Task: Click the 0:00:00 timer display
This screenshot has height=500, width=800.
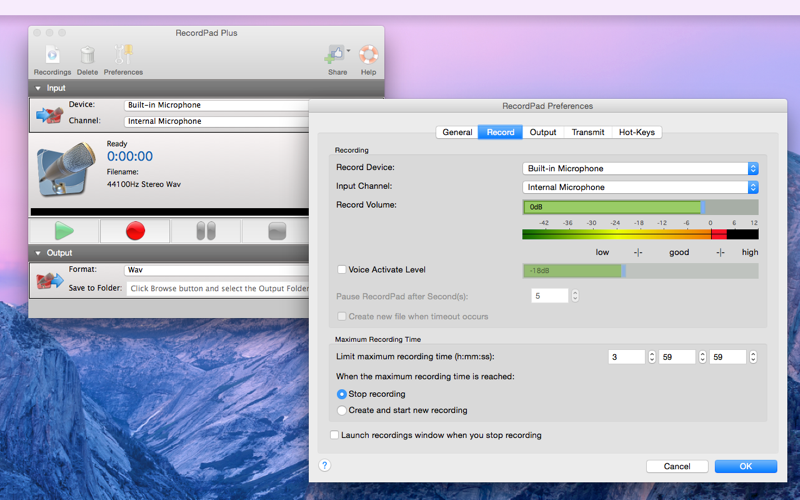Action: point(130,157)
